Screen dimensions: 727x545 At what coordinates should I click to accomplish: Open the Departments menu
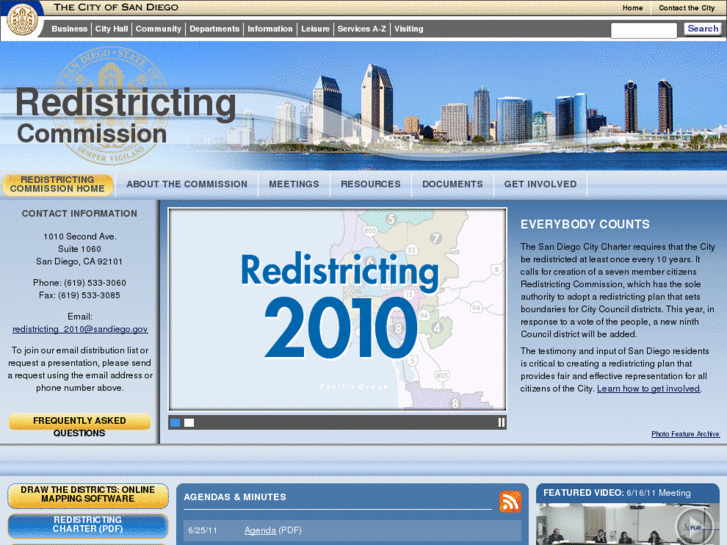tap(214, 29)
